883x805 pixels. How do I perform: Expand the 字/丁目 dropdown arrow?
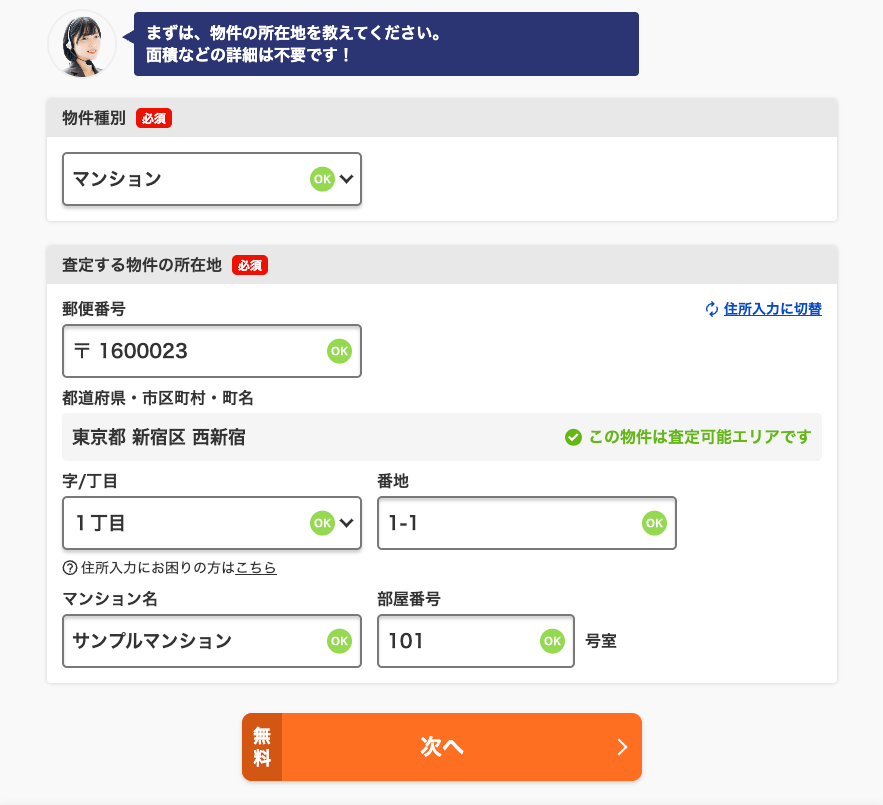pos(347,523)
